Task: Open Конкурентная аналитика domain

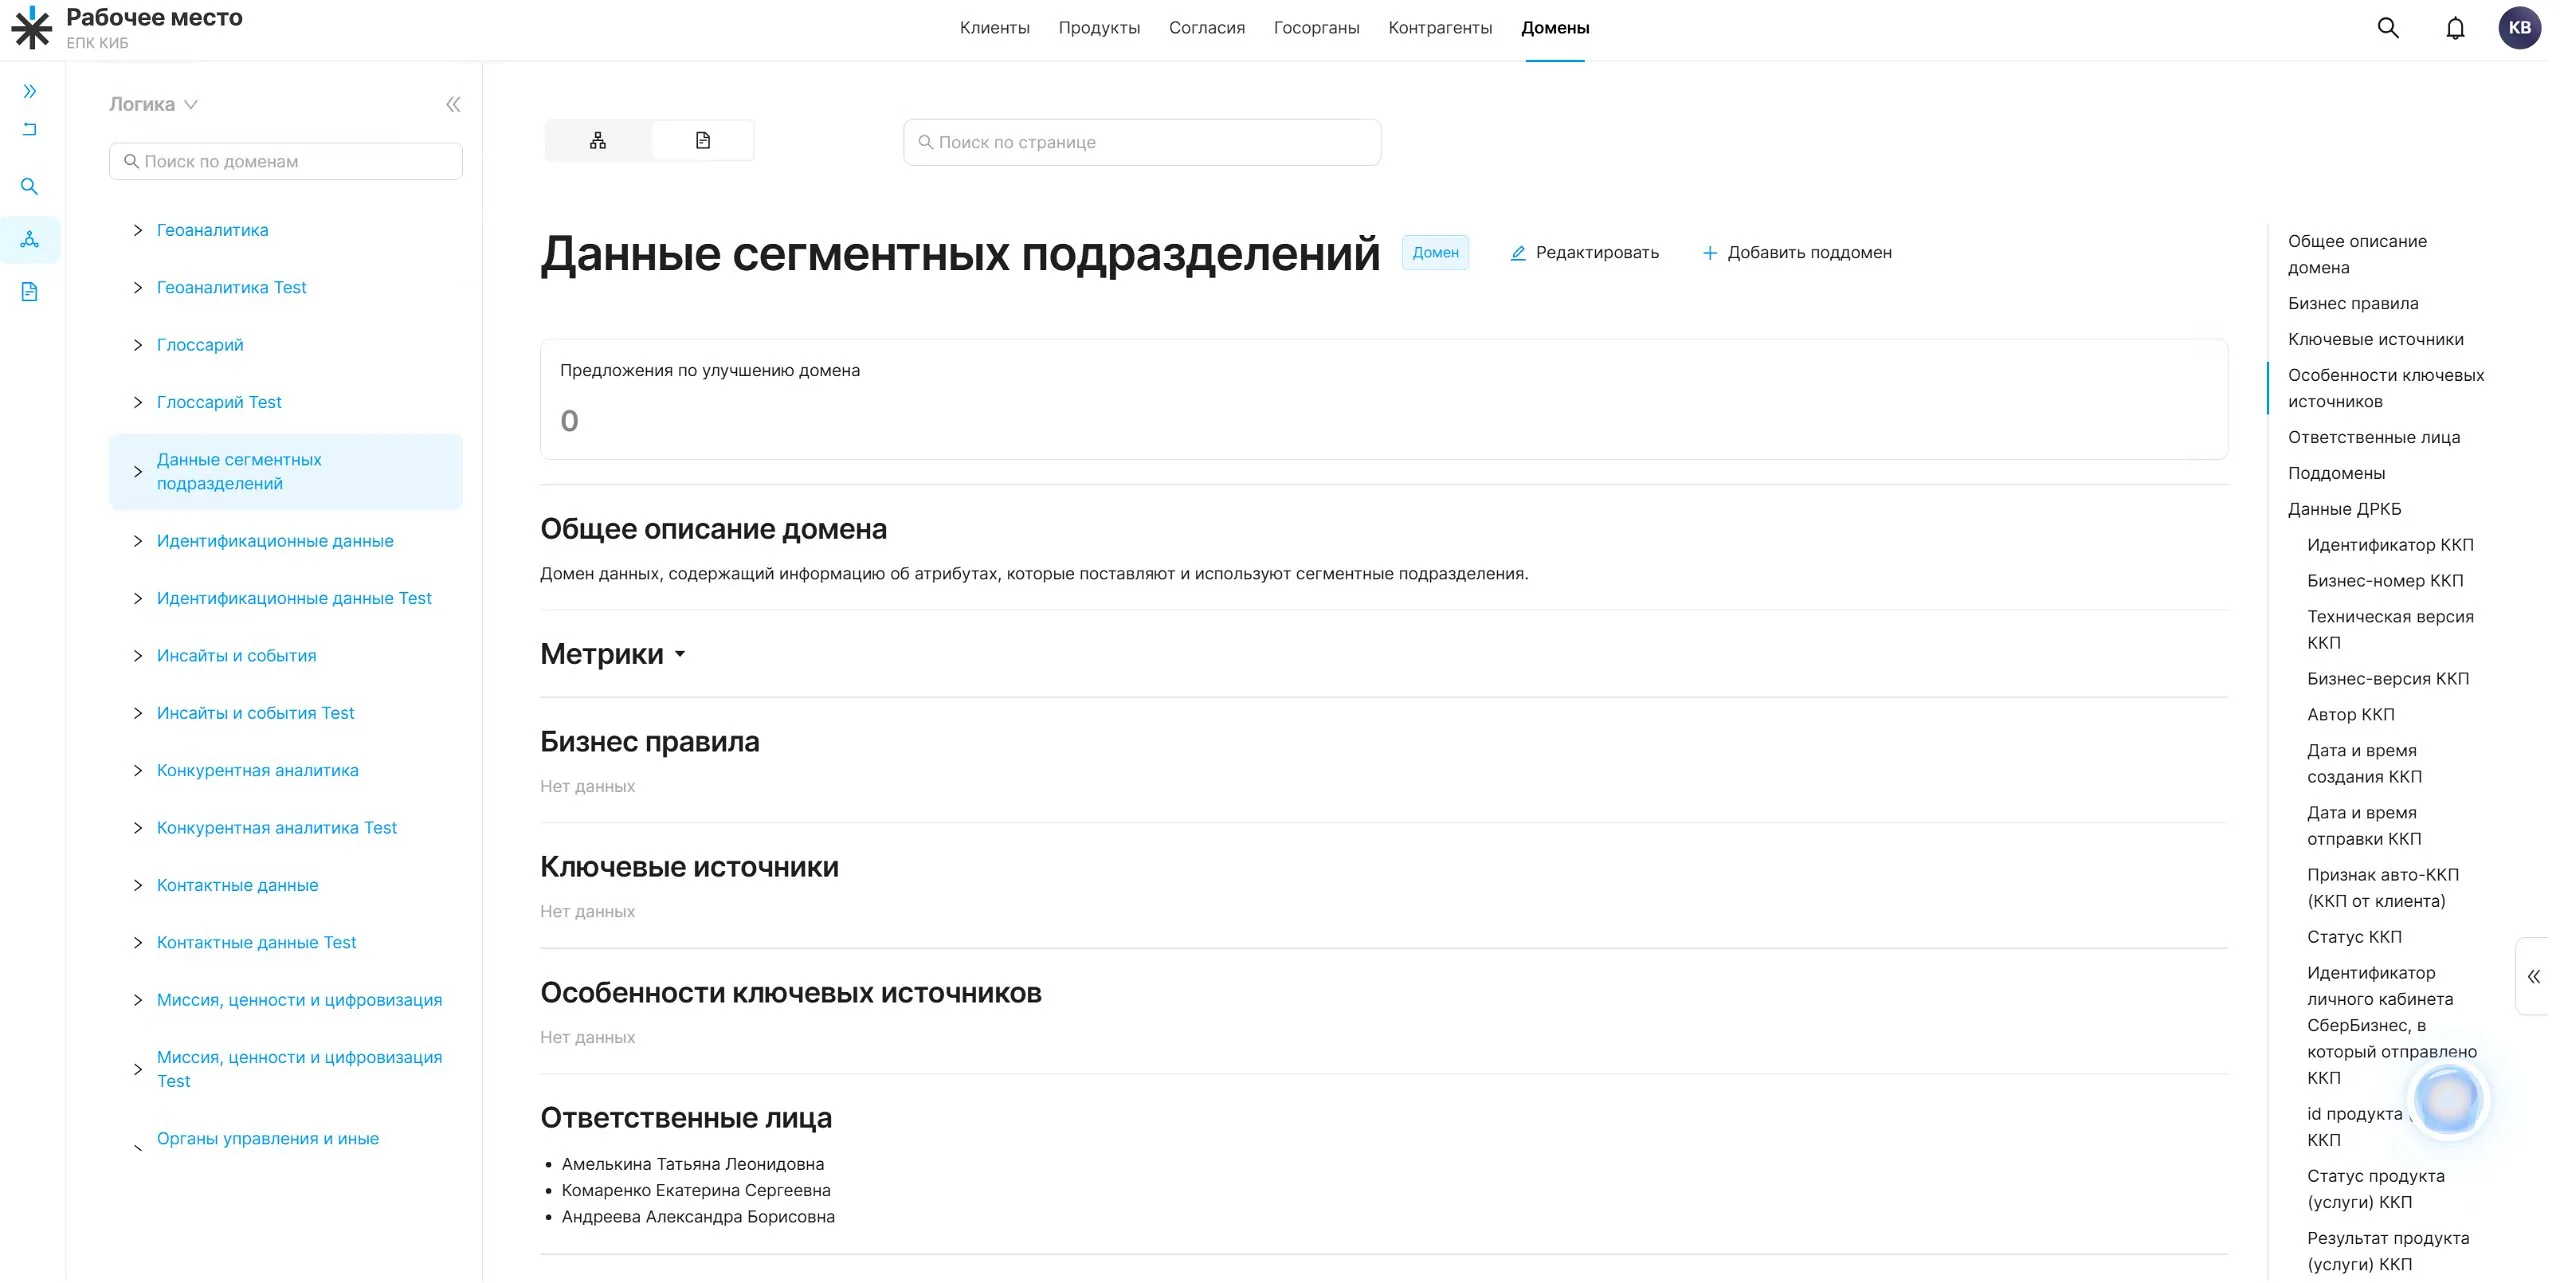Action: pos(257,771)
